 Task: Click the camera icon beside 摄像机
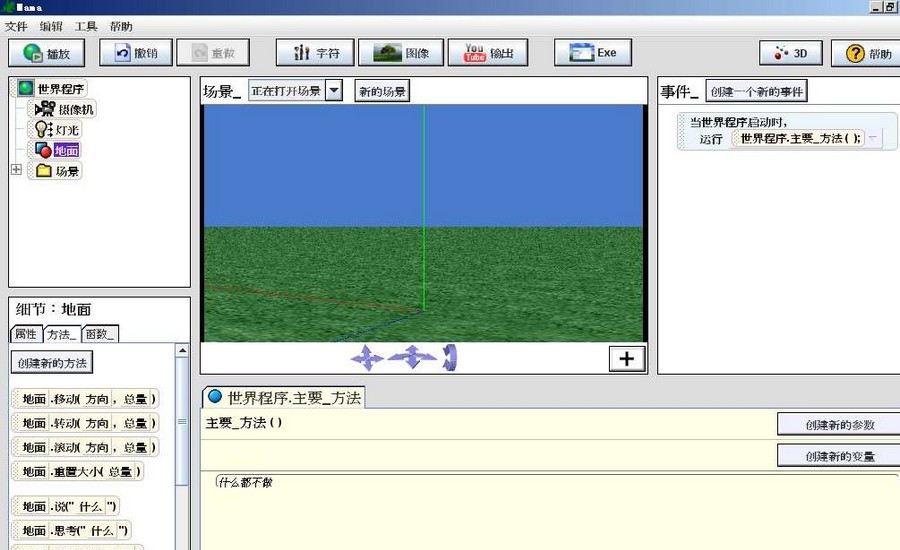point(45,109)
